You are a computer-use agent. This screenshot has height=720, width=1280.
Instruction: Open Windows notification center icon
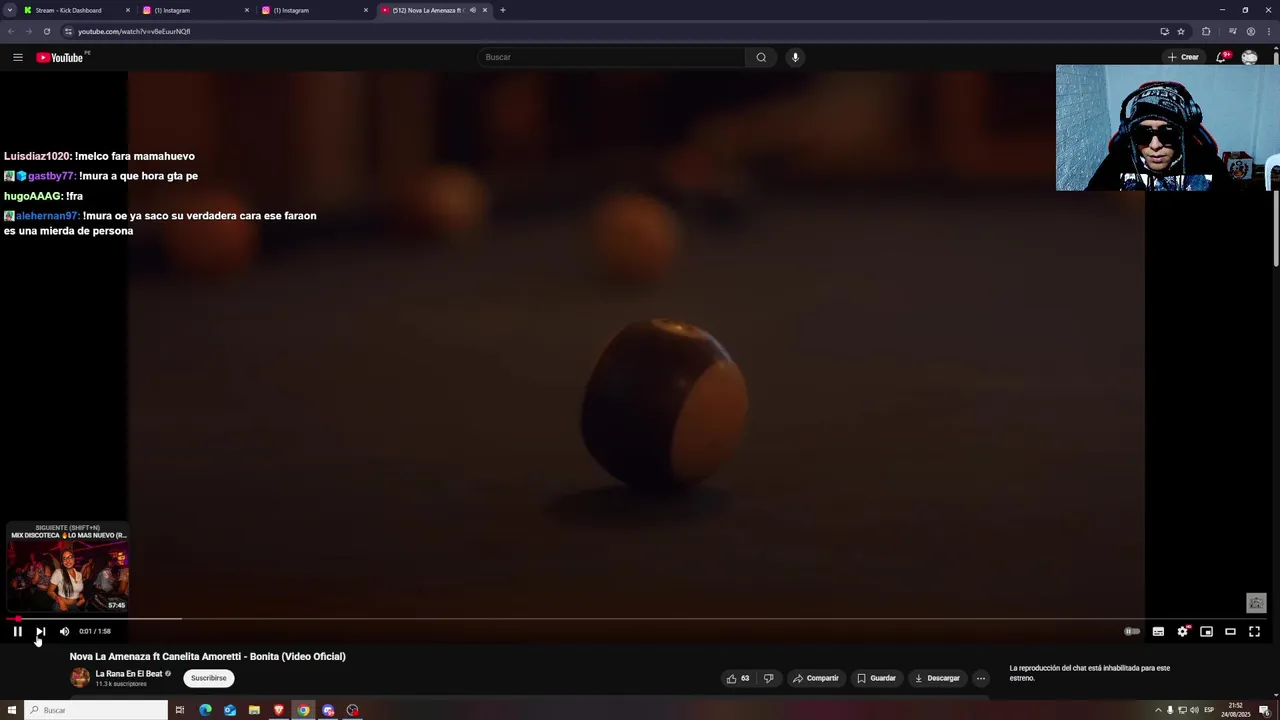[x=1264, y=710]
